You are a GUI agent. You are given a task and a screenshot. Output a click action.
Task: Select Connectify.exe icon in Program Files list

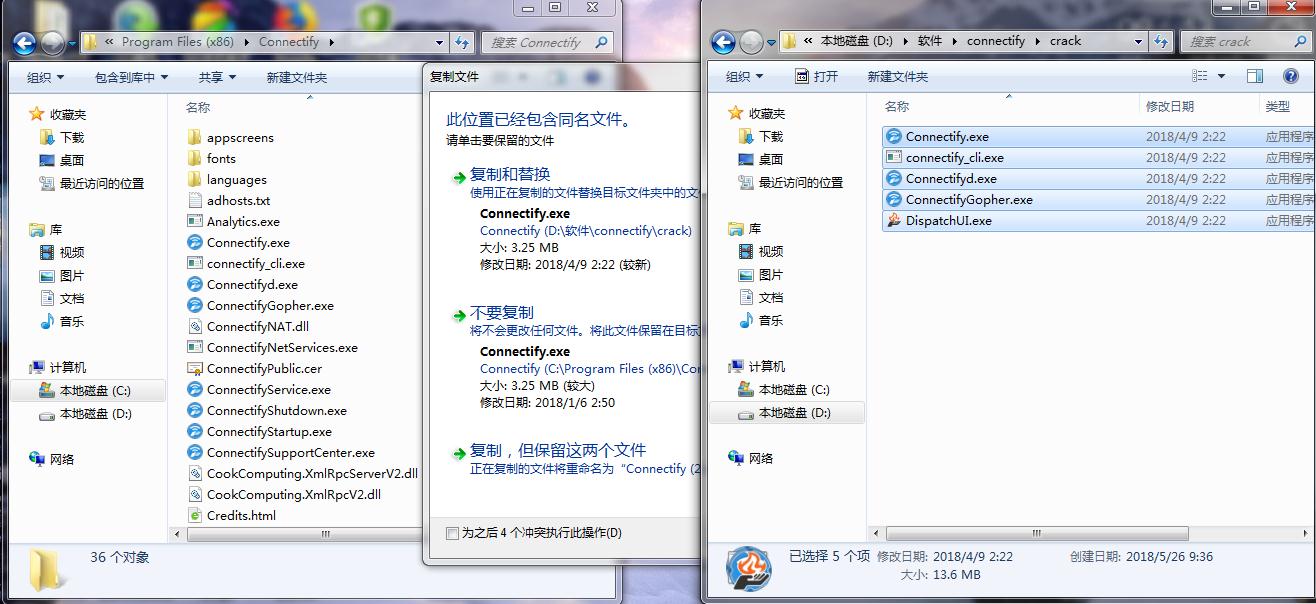coord(195,243)
